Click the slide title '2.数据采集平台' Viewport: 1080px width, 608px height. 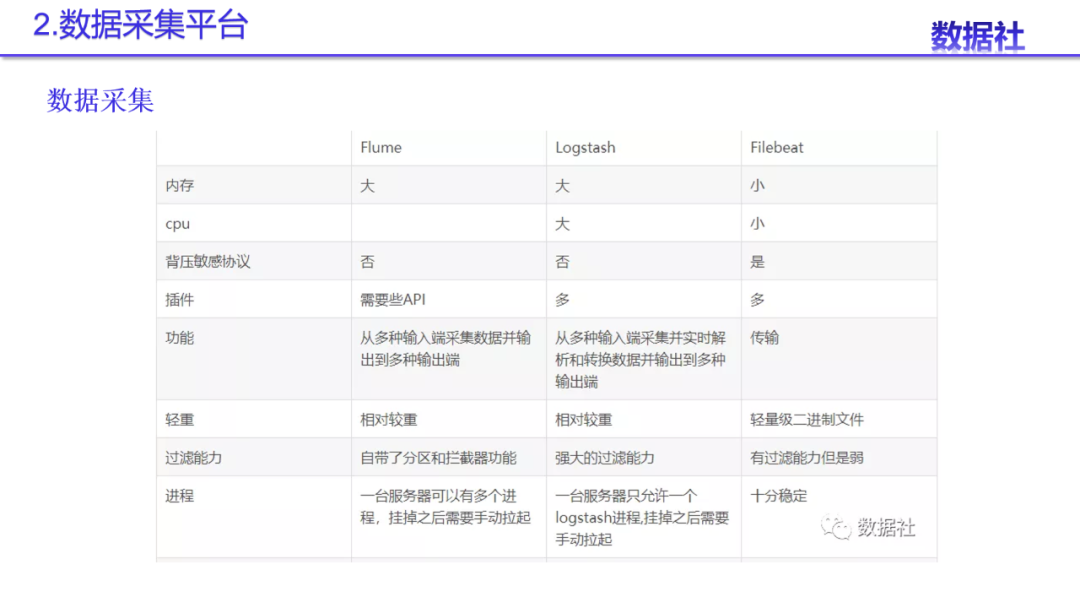[141, 25]
